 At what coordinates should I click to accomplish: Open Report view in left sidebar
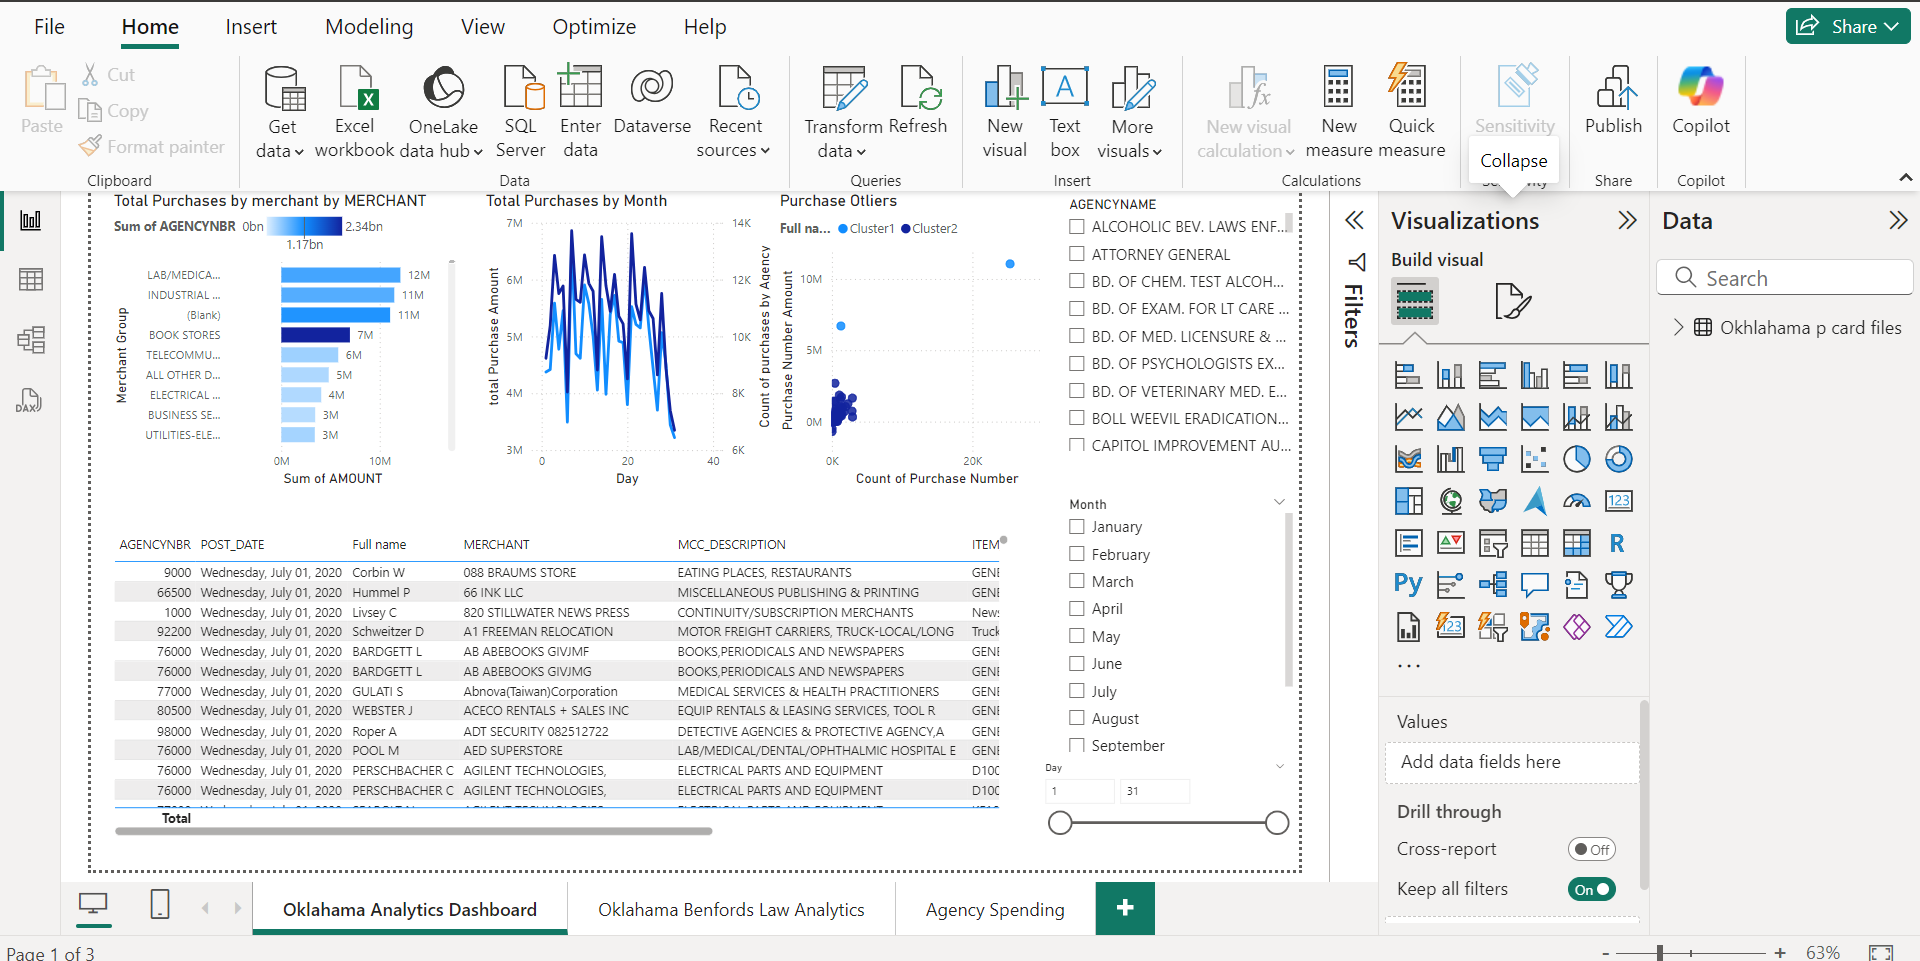coord(31,220)
